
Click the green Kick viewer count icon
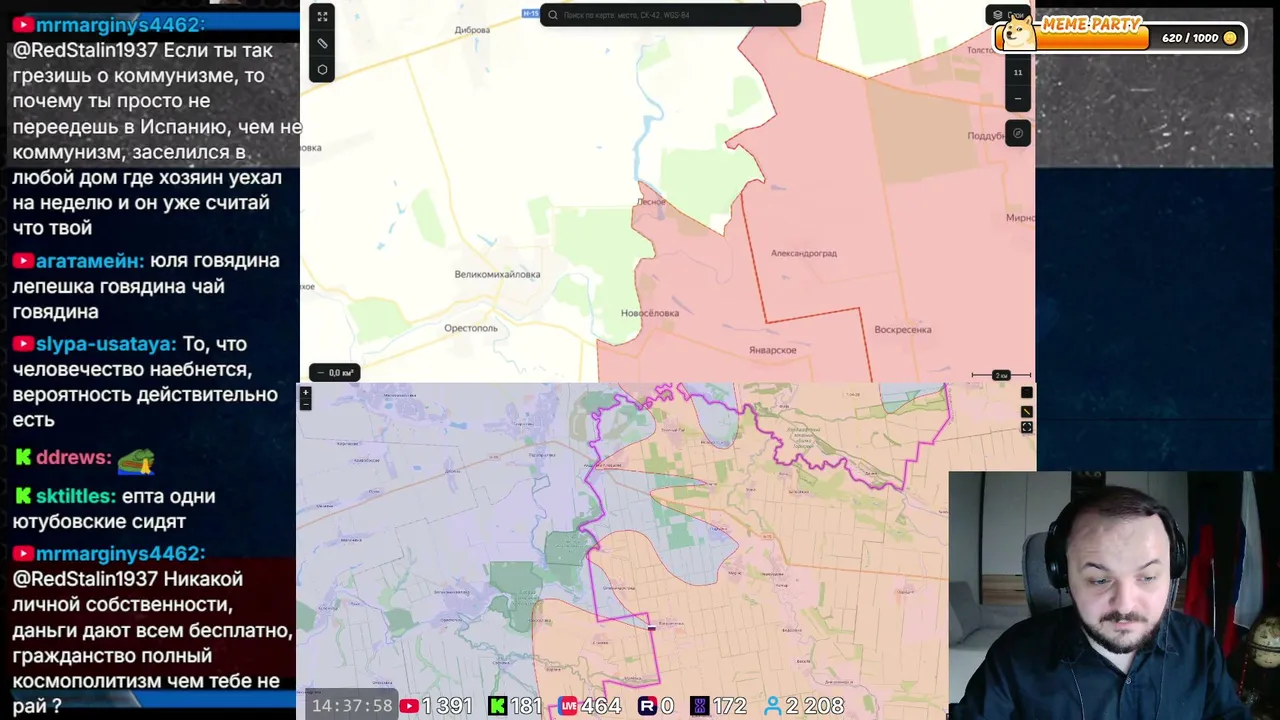(x=497, y=706)
